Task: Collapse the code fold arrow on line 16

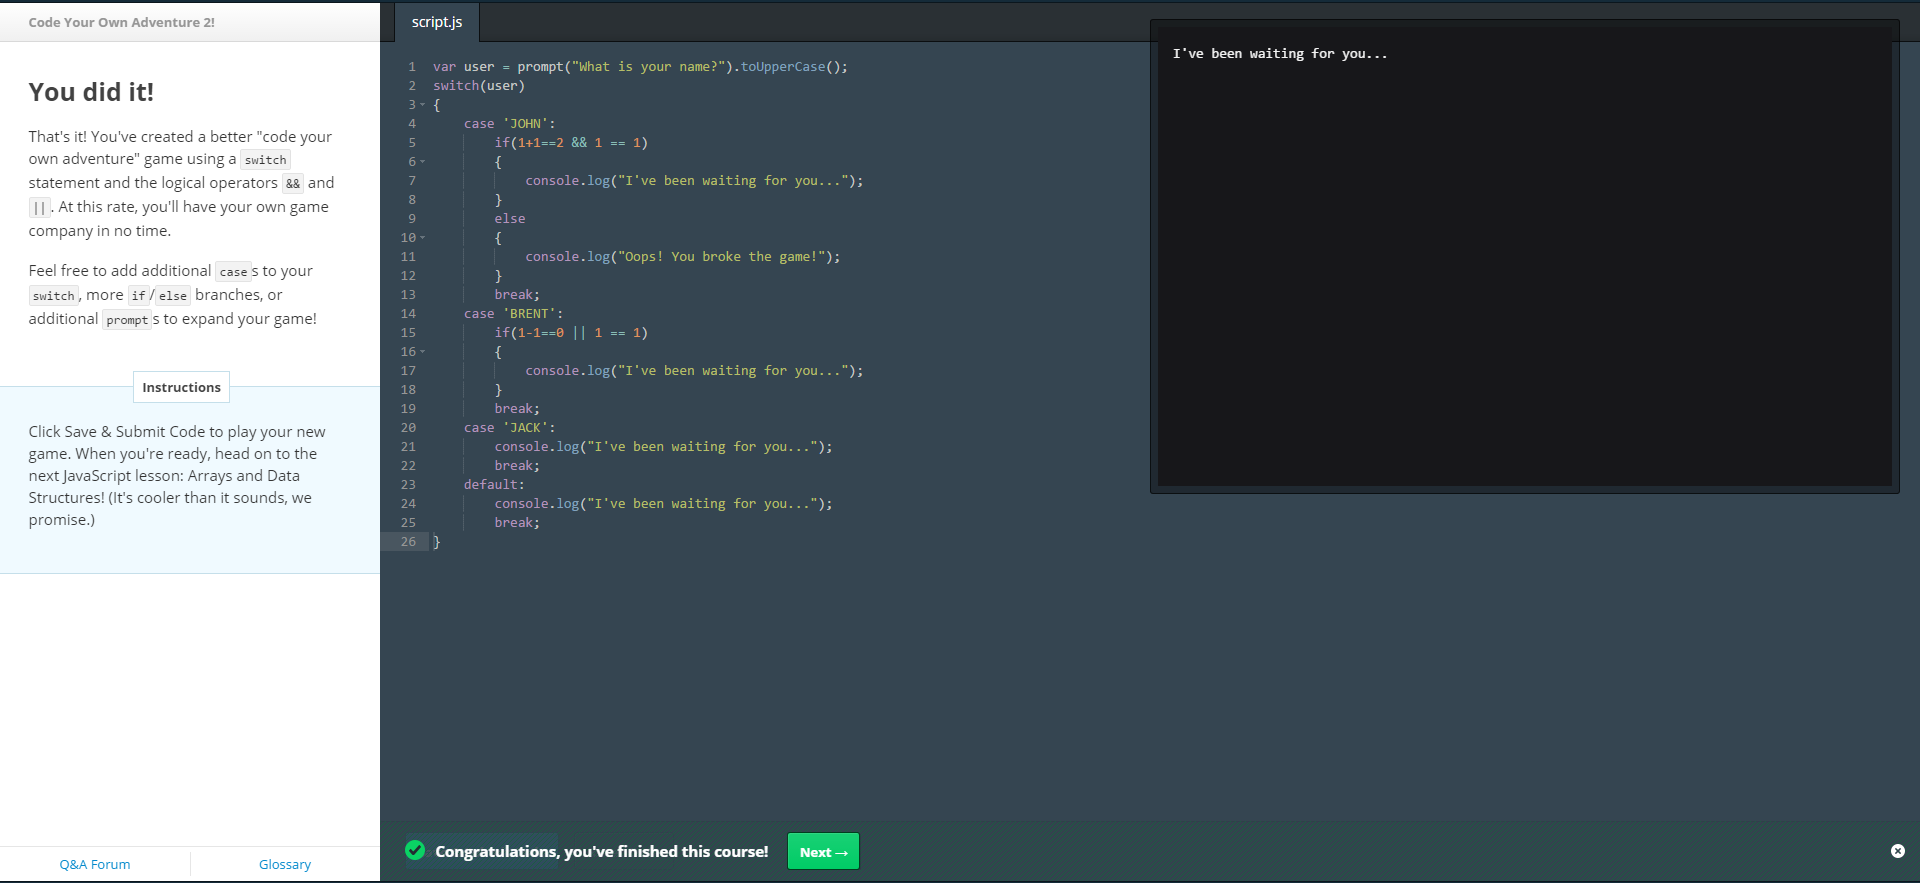Action: (x=423, y=352)
